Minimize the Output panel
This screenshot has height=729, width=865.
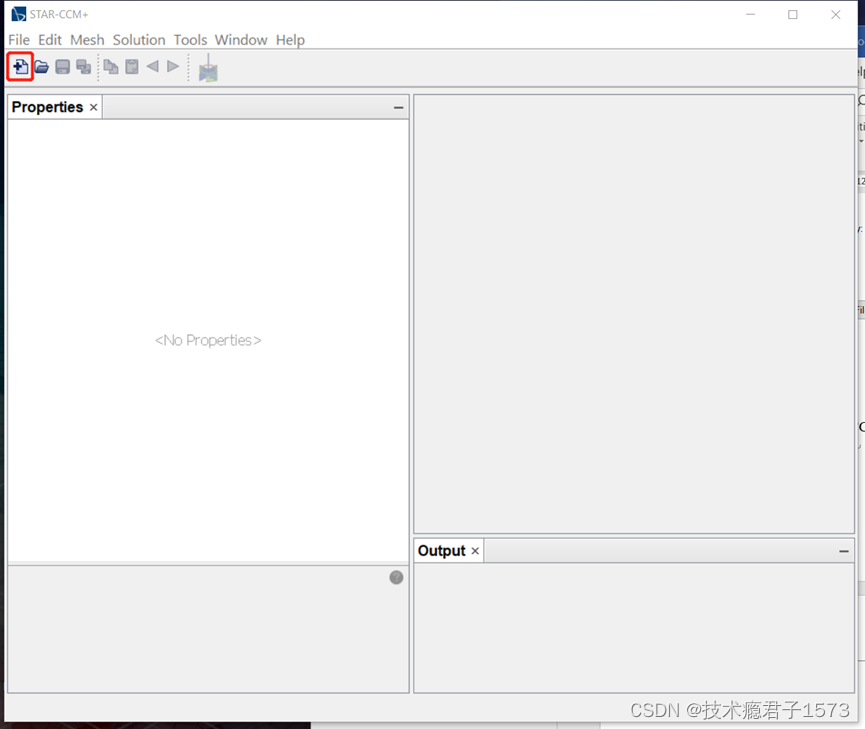[843, 551]
